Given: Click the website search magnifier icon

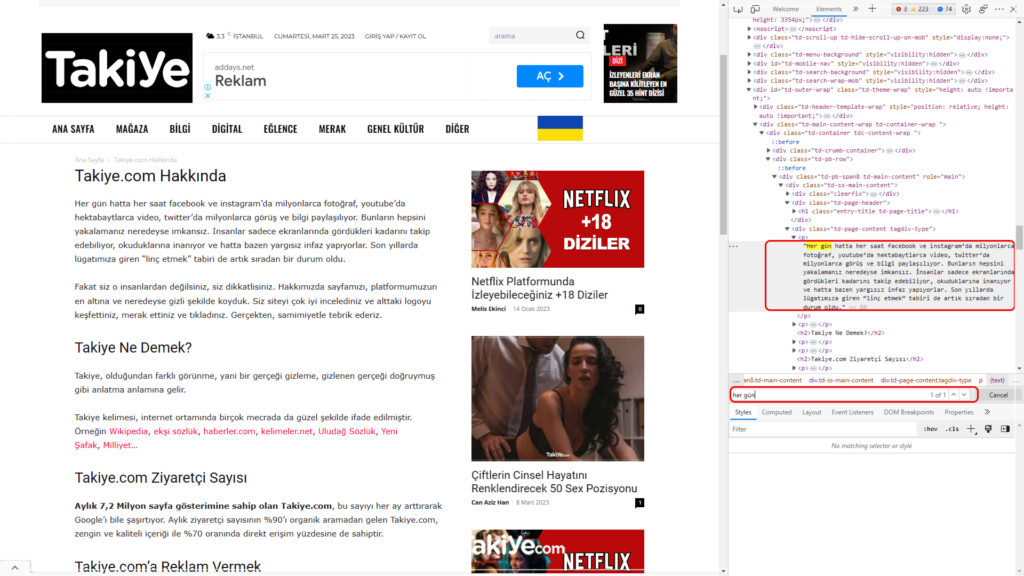Looking at the screenshot, I should tap(580, 35).
